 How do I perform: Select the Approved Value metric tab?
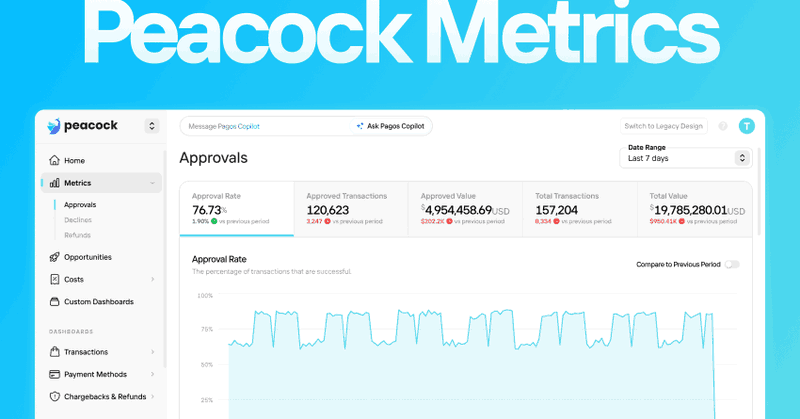[x=465, y=209]
